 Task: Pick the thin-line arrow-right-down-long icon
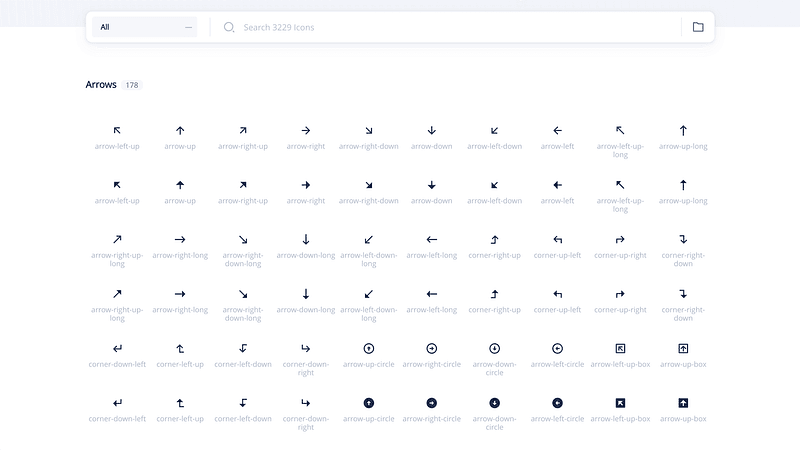coord(243,239)
